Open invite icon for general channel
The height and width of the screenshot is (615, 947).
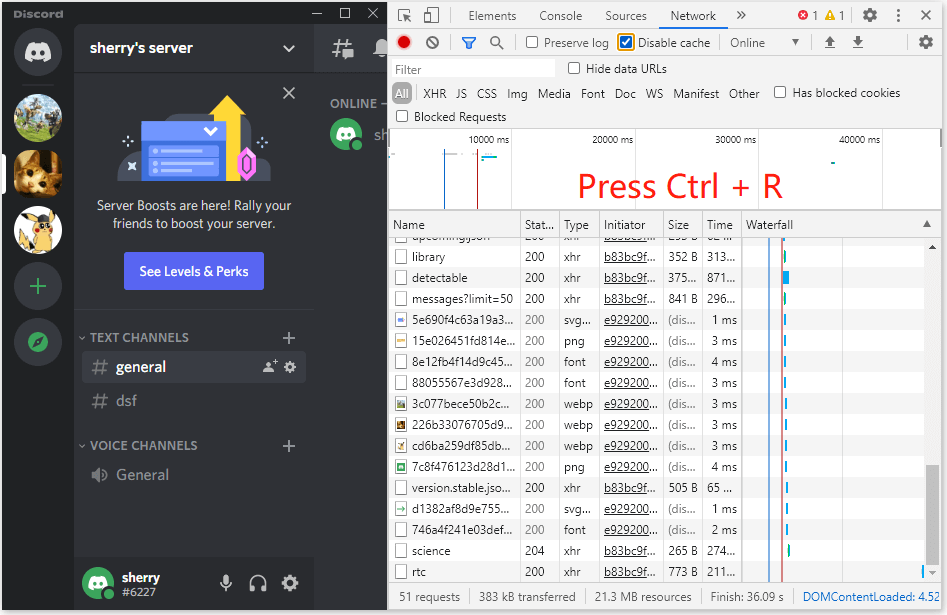coord(270,366)
